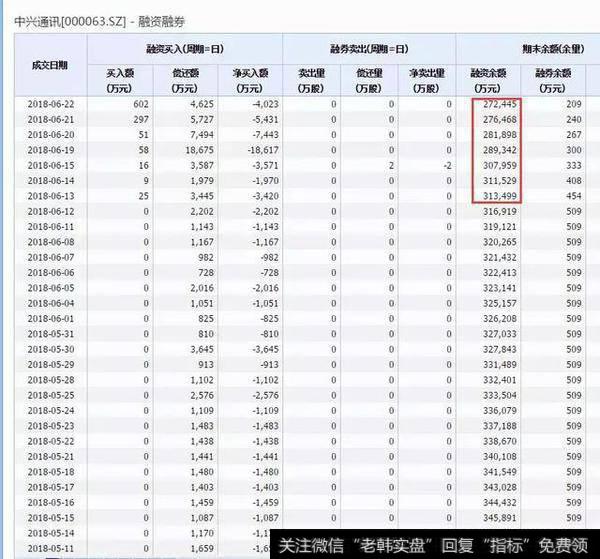Select the 2018-05-18 date cell

click(51, 472)
